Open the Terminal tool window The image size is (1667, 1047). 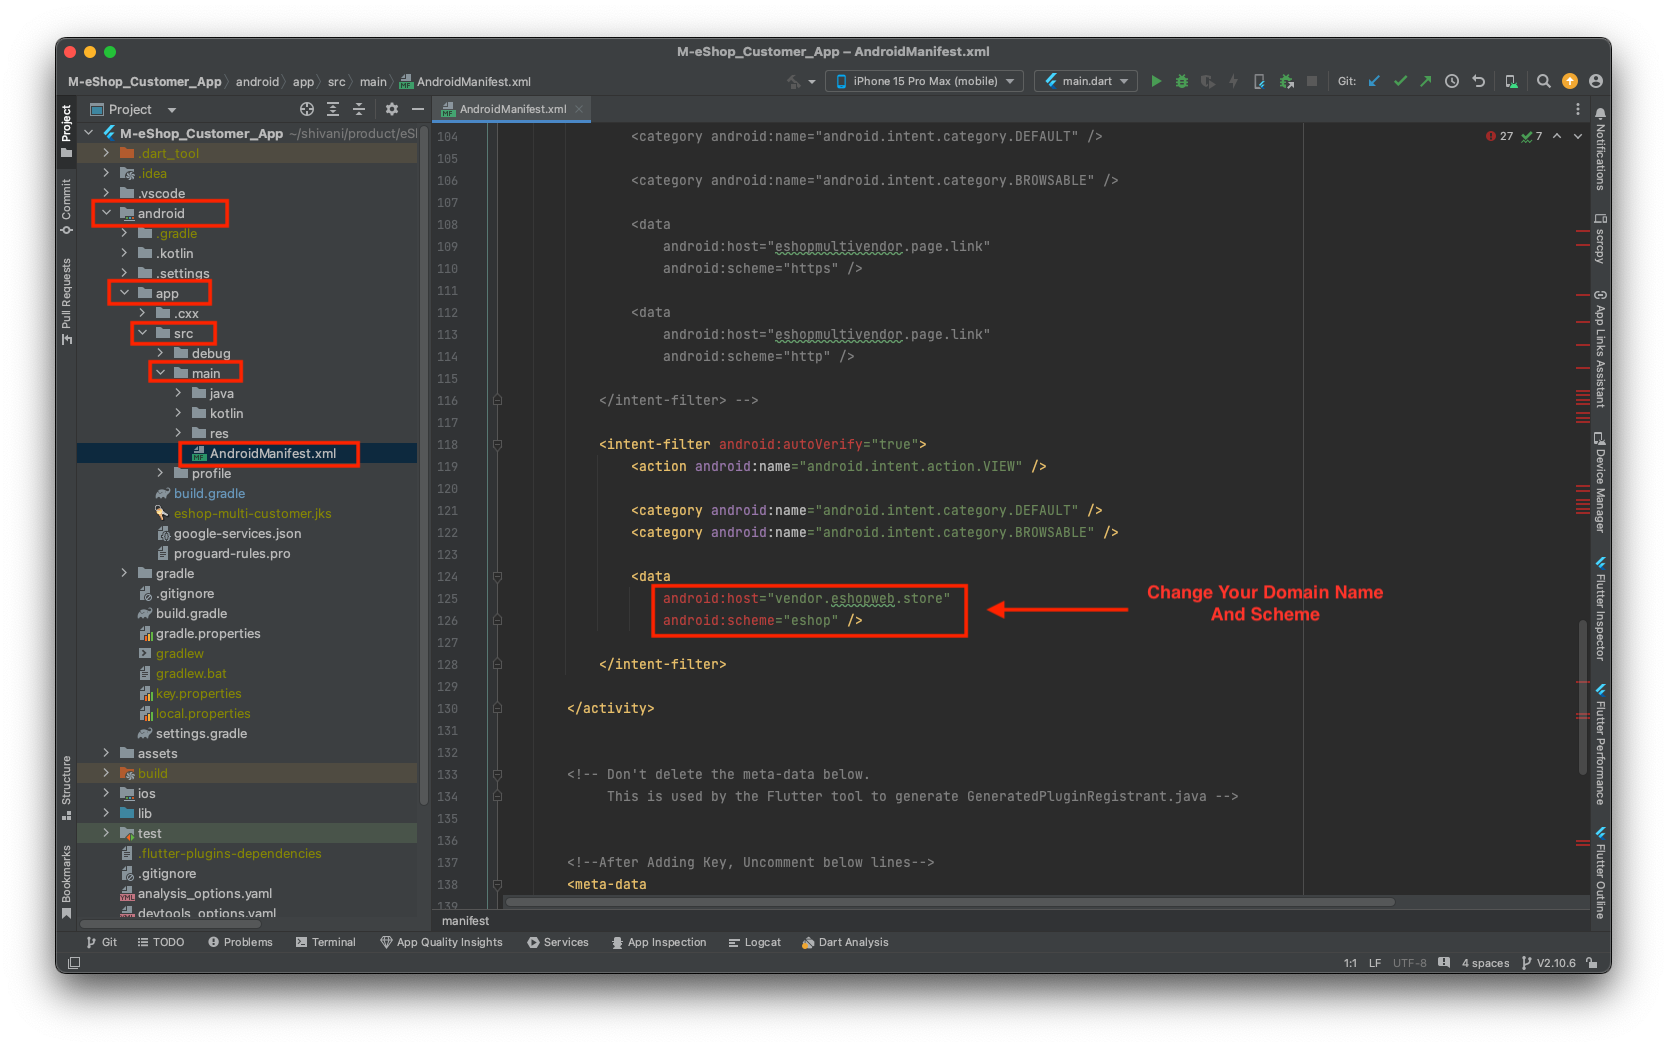326,942
